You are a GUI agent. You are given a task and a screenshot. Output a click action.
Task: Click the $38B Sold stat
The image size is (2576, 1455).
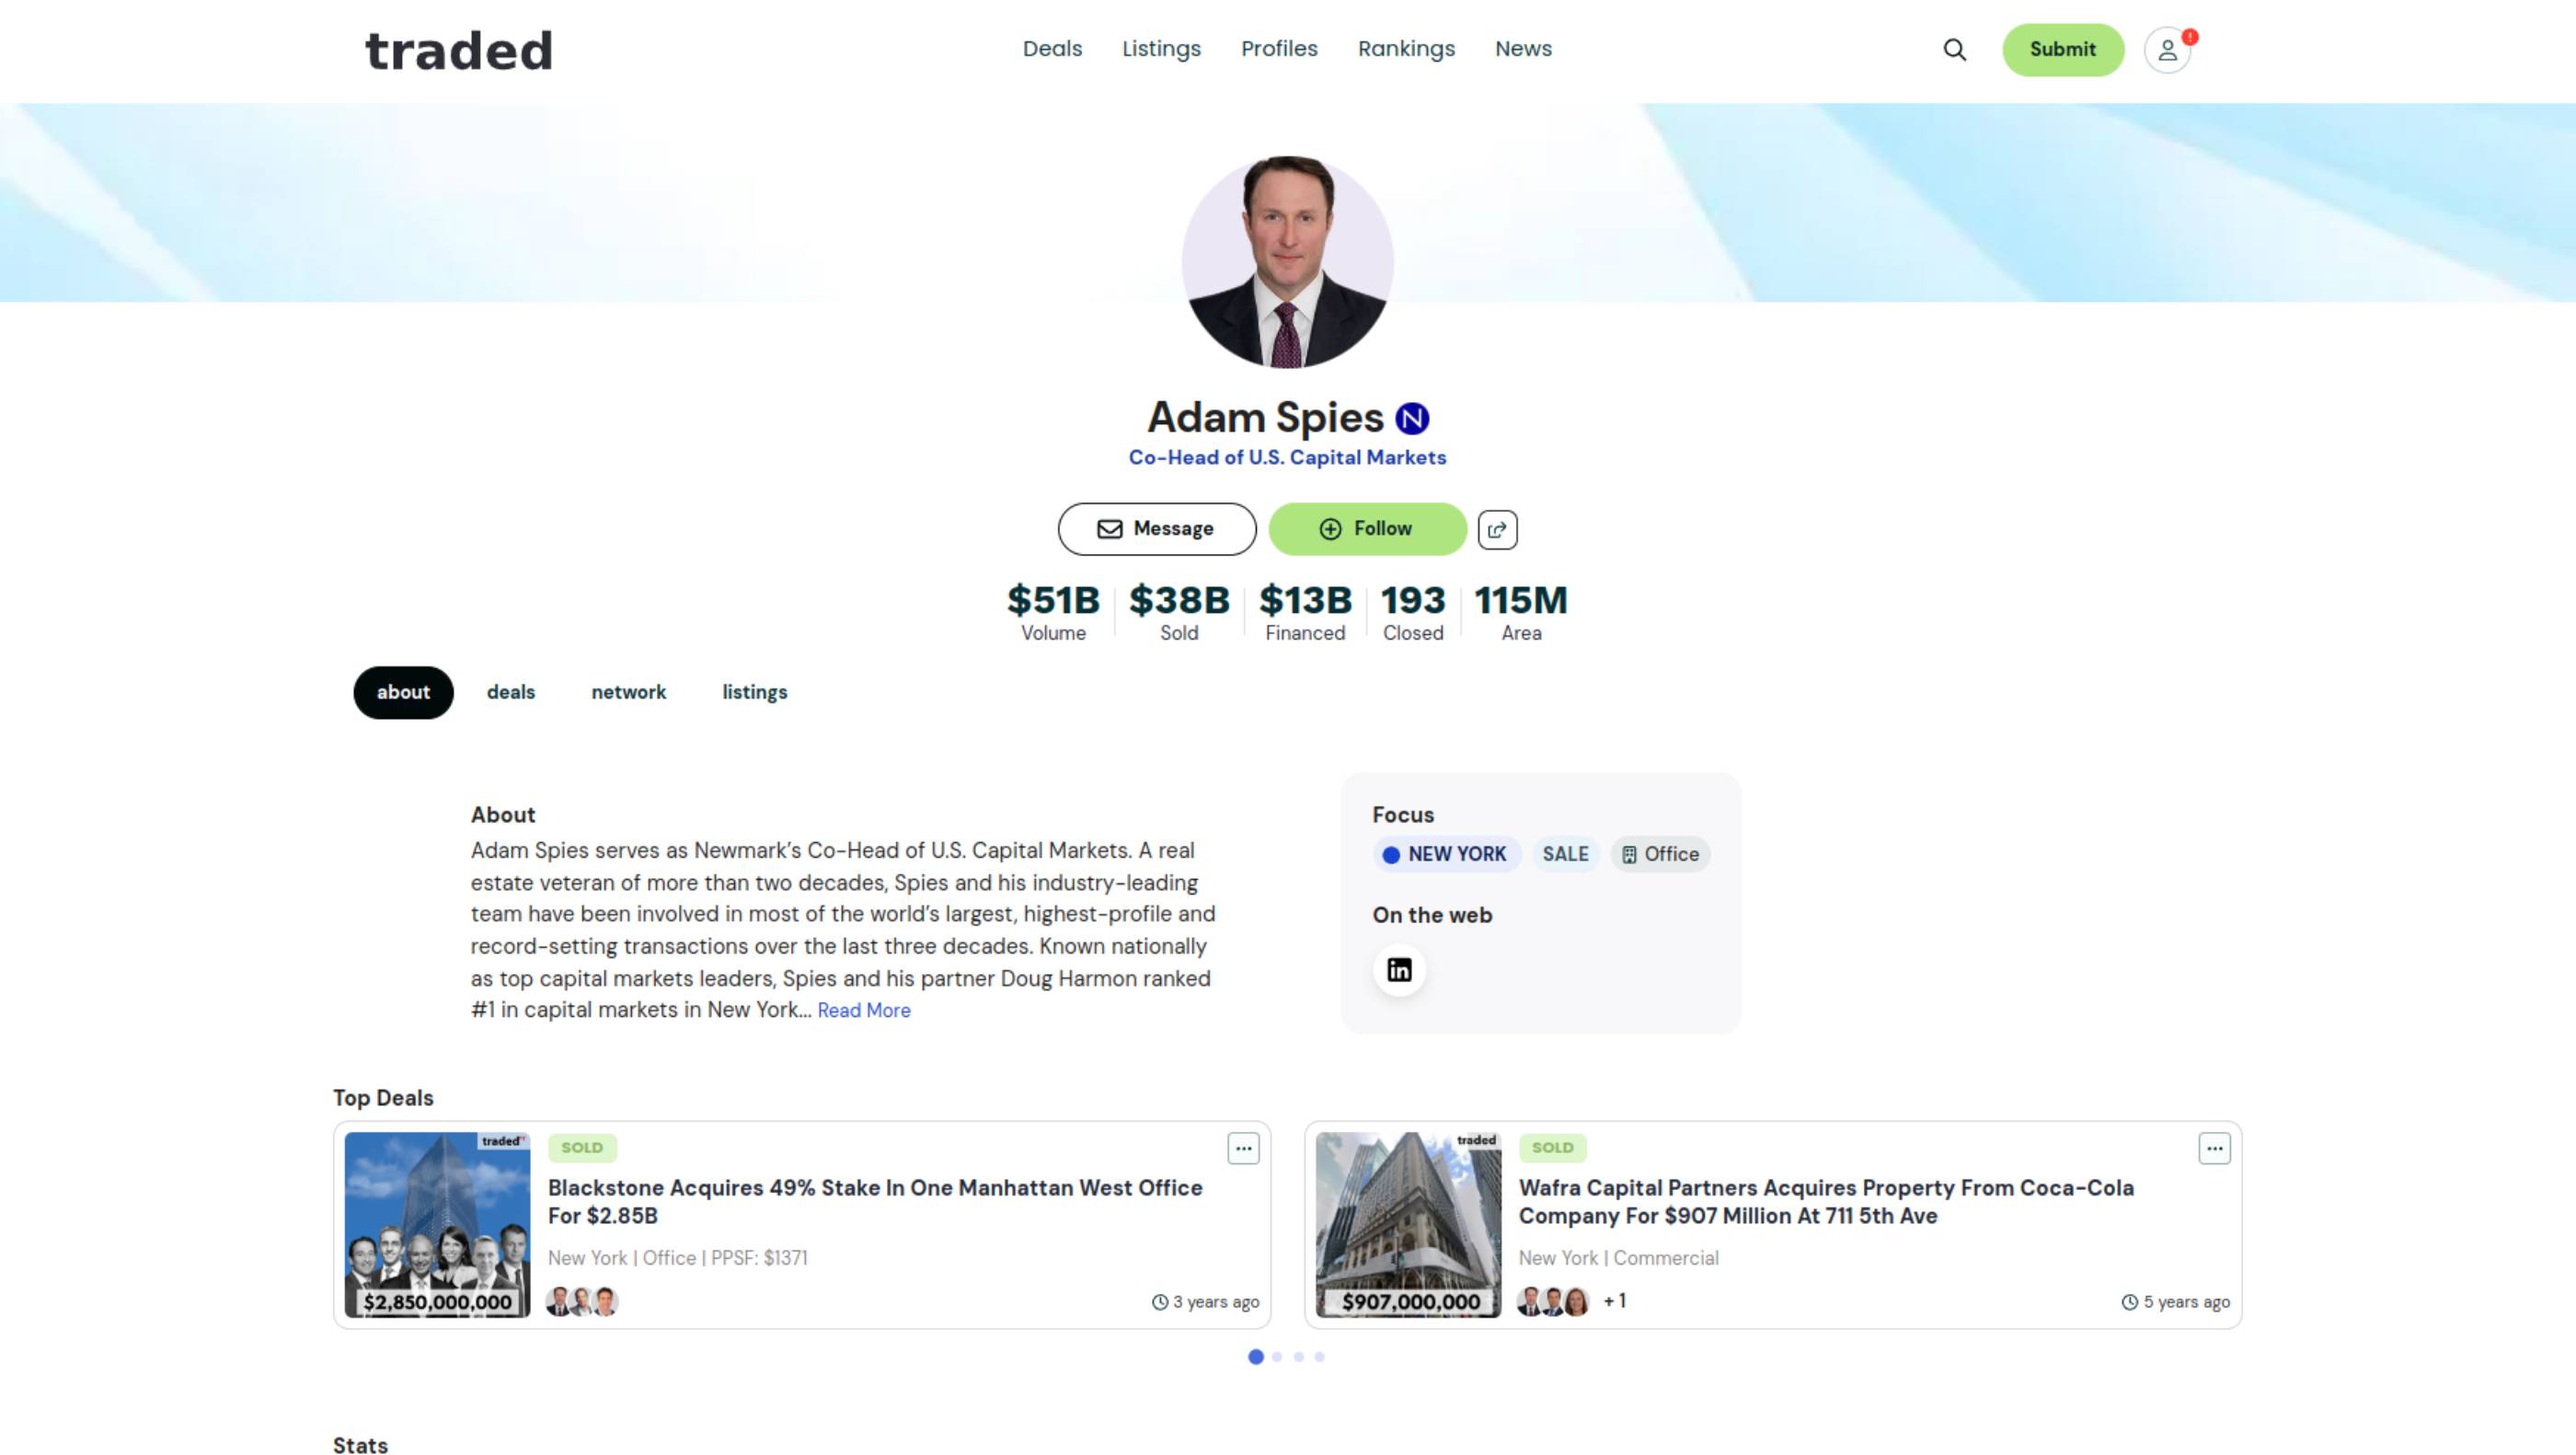(x=1179, y=612)
